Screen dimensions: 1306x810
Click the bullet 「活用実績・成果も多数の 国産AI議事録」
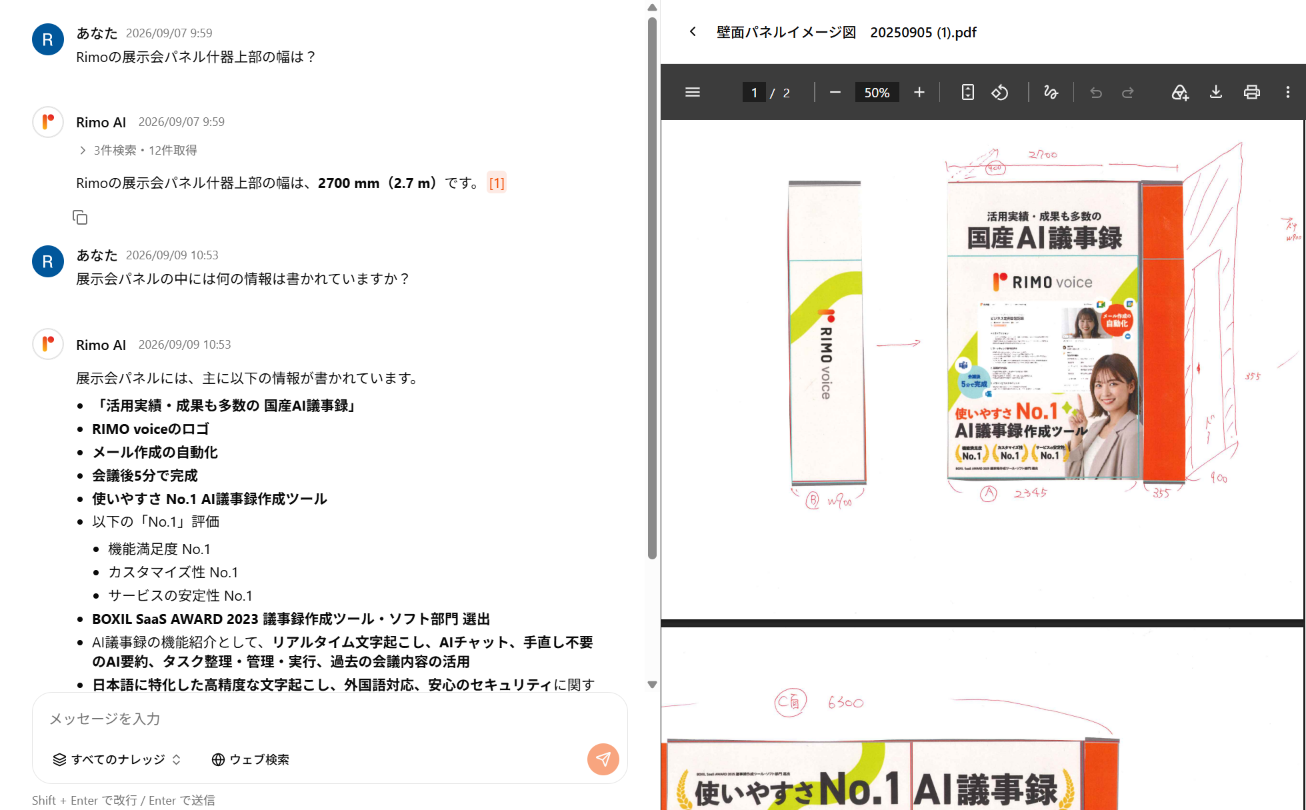(x=225, y=406)
